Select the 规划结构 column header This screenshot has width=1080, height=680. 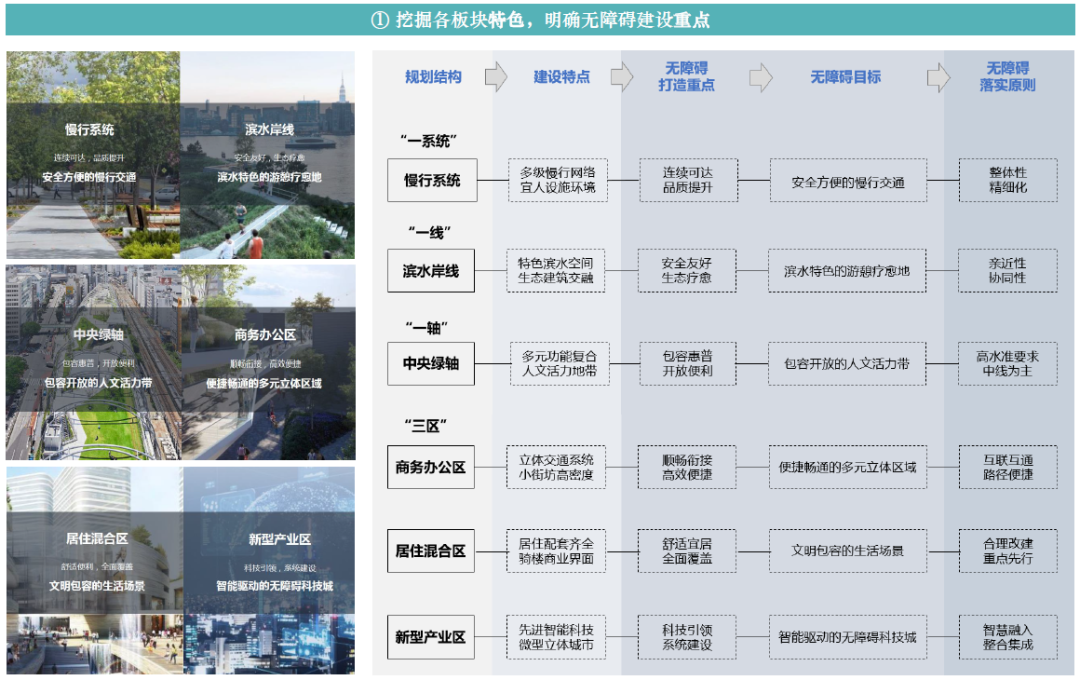[x=433, y=77]
